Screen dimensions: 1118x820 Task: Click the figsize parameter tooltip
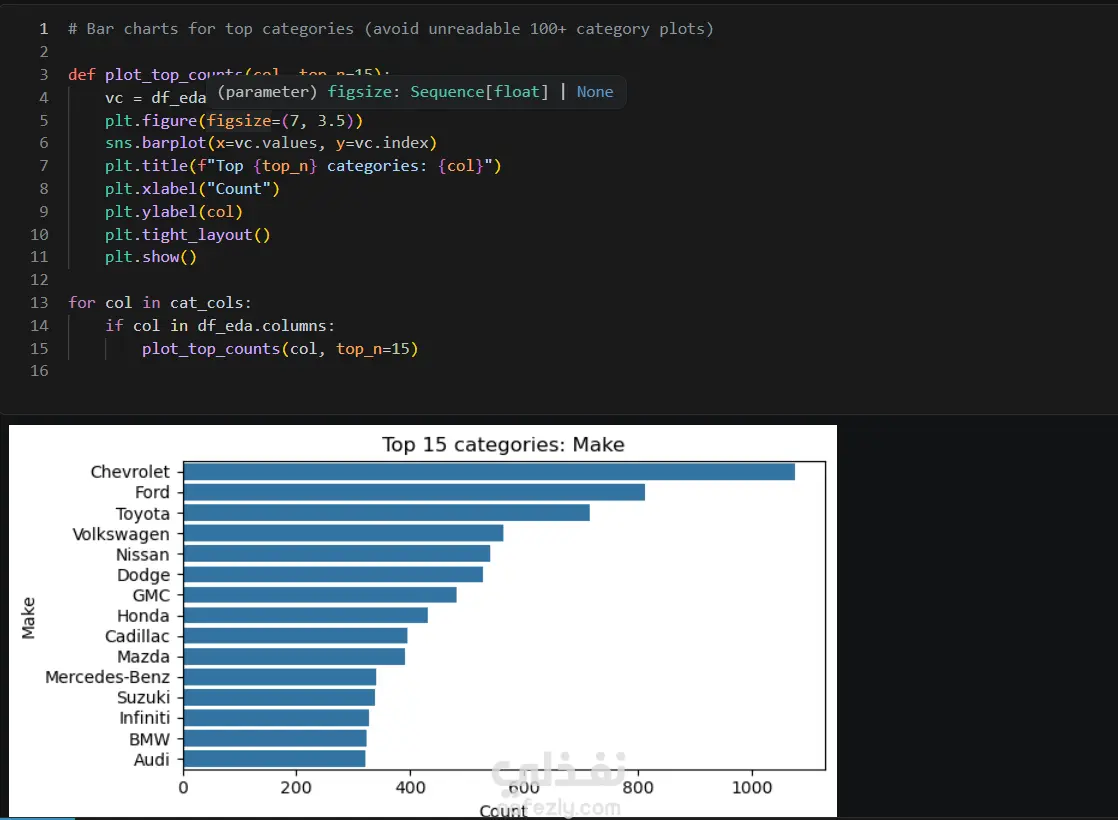pyautogui.click(x=416, y=92)
